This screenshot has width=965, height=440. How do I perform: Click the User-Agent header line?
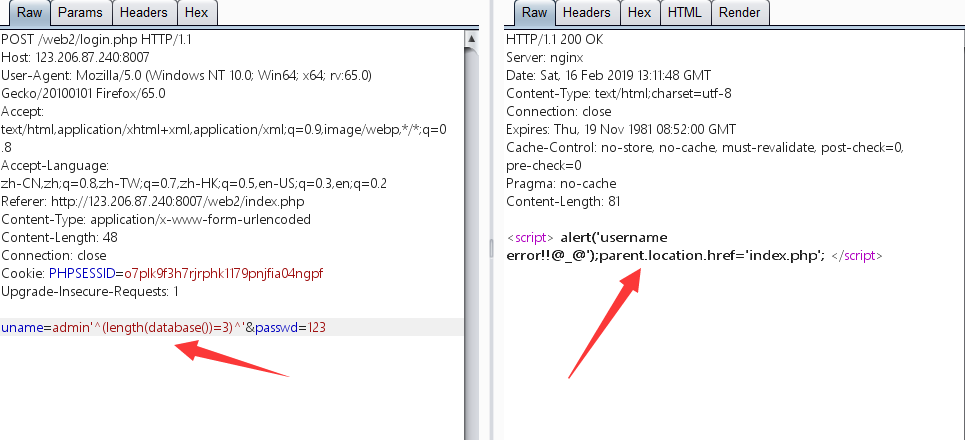coord(186,76)
